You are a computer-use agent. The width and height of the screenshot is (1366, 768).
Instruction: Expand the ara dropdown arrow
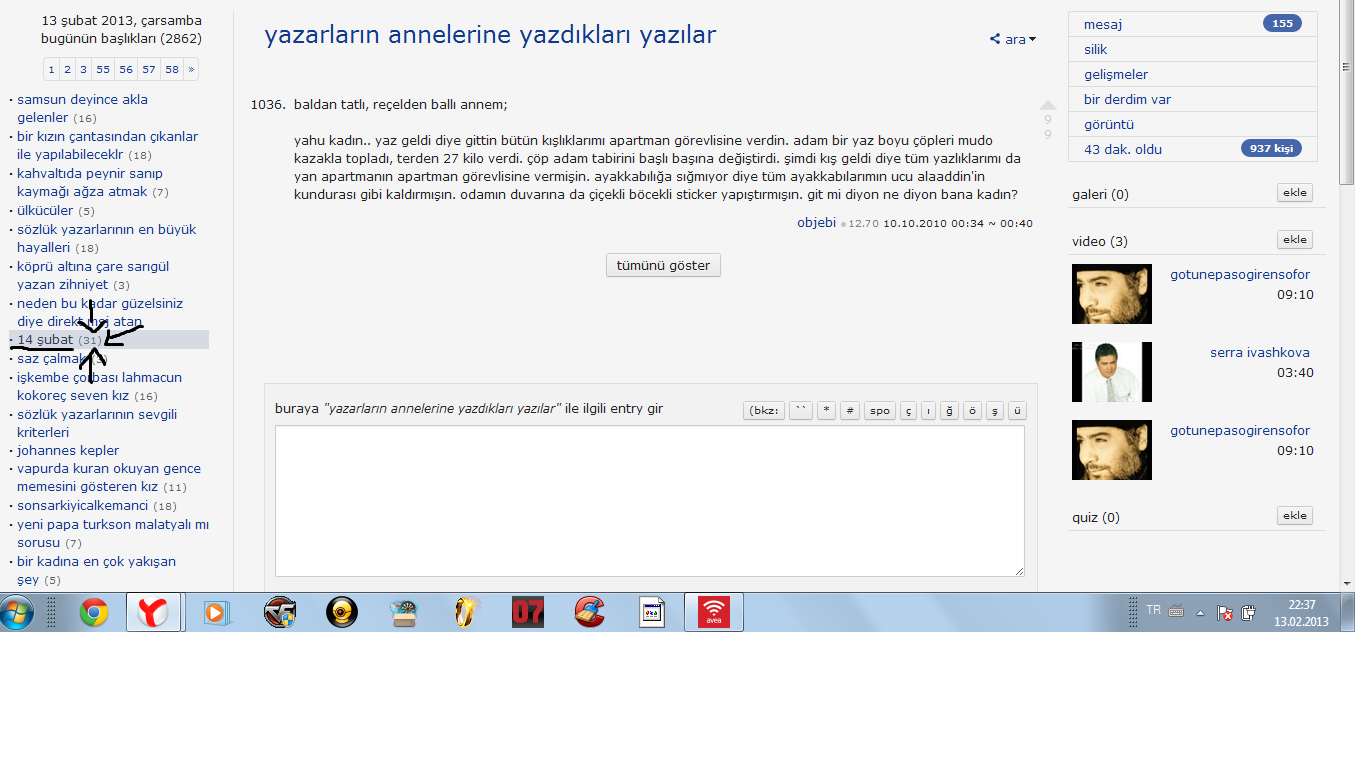1032,40
